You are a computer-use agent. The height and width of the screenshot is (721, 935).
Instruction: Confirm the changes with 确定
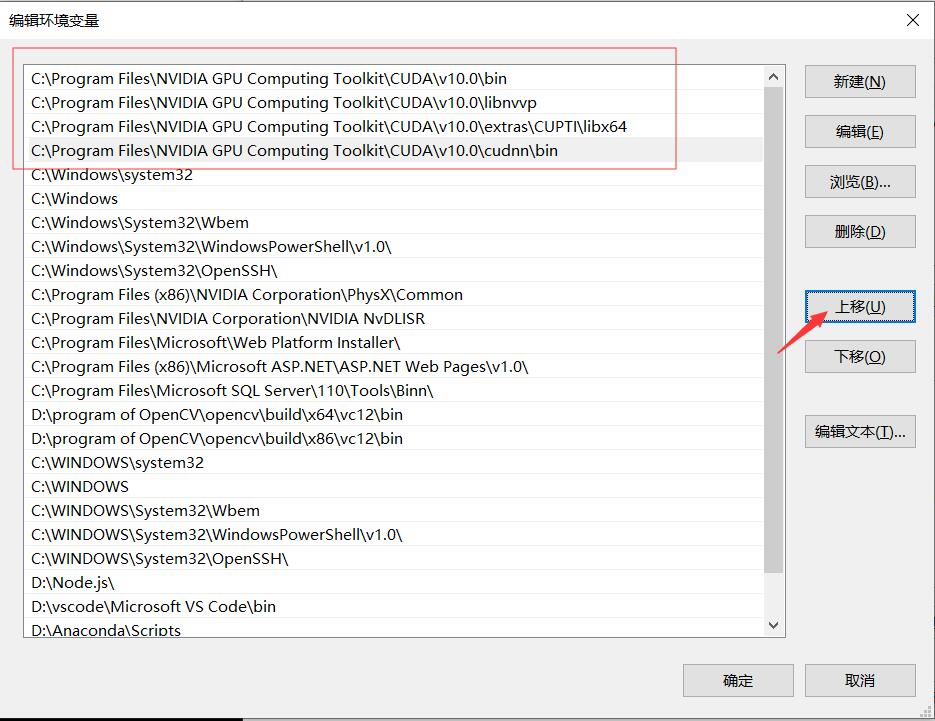click(738, 680)
